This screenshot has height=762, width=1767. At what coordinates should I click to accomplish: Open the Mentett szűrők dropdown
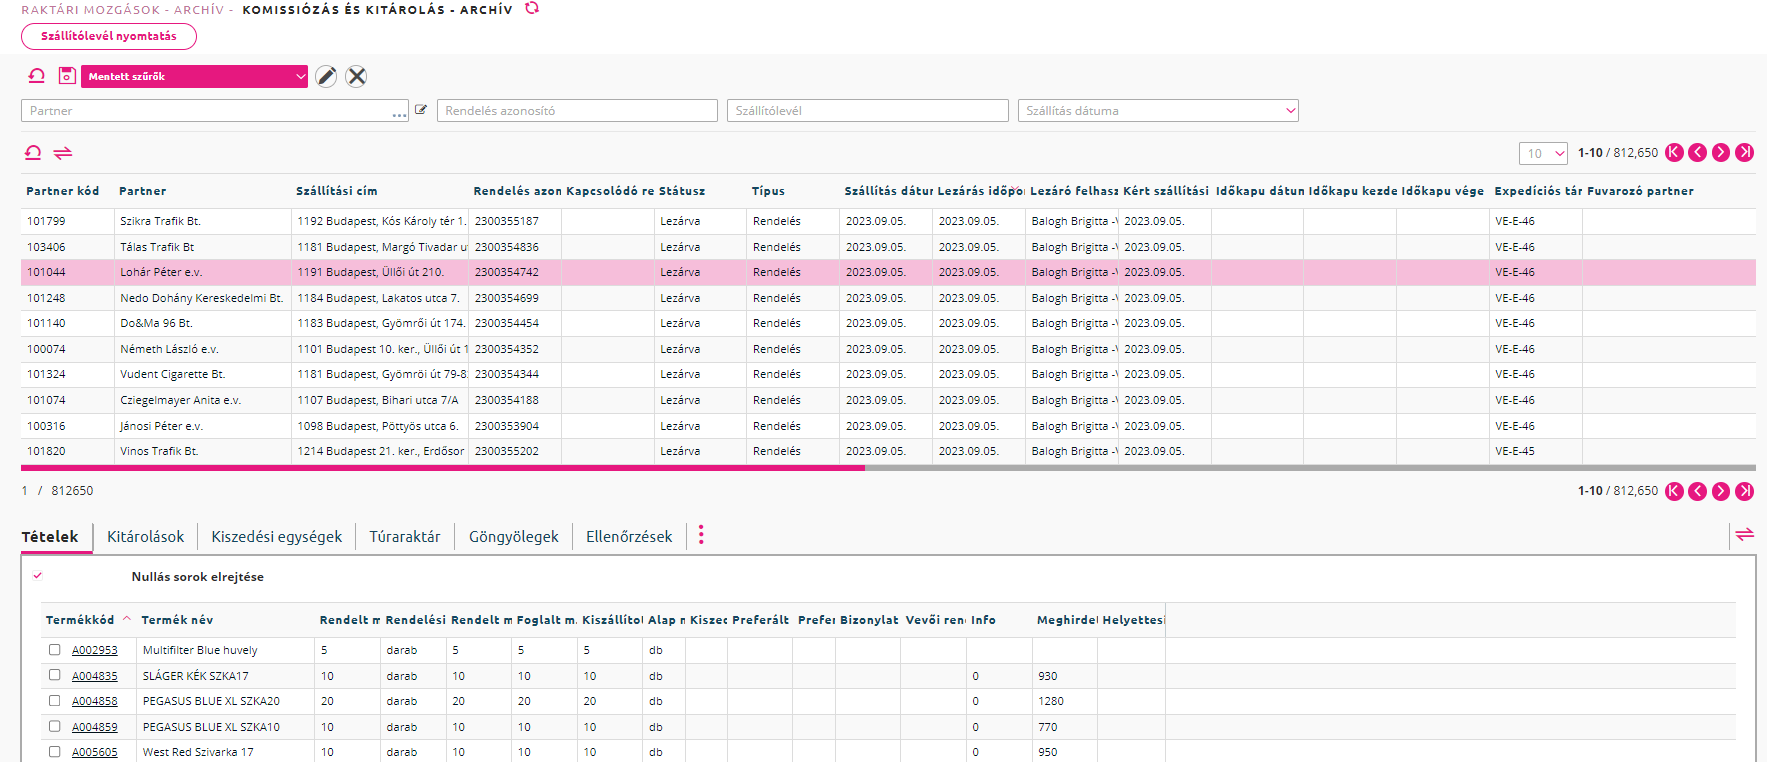coord(195,76)
